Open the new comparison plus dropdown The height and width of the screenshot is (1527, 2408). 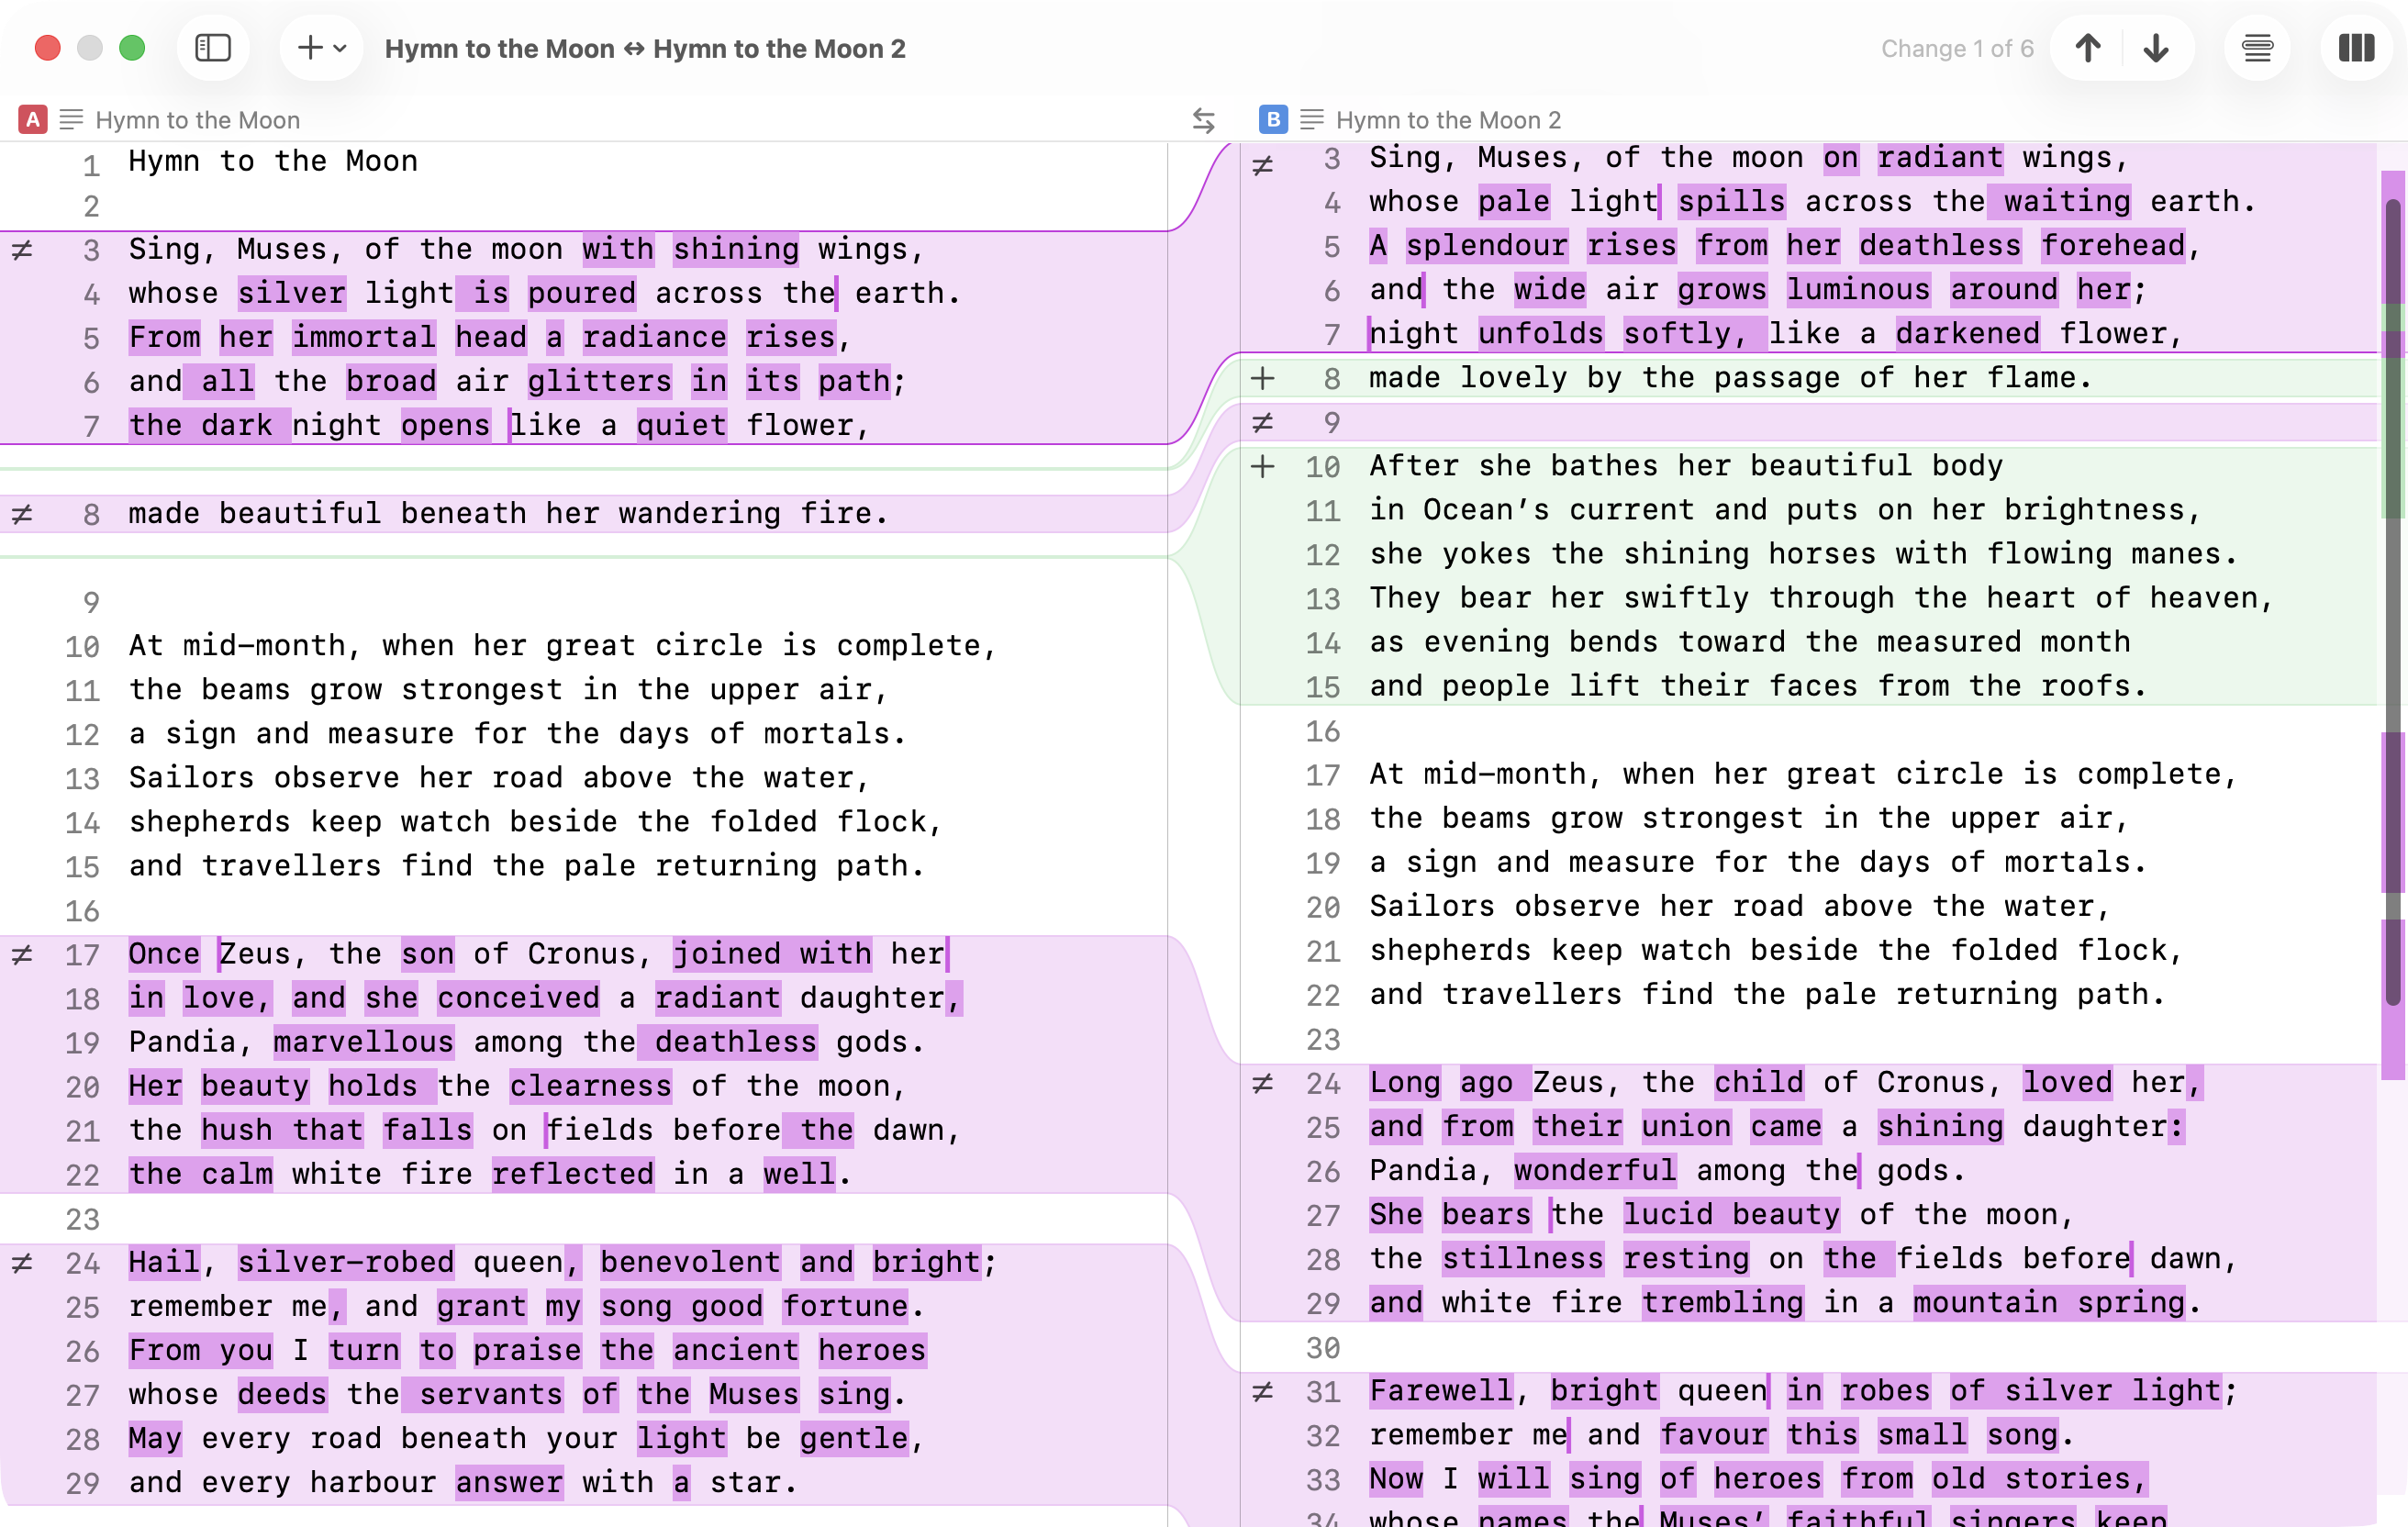pos(322,48)
